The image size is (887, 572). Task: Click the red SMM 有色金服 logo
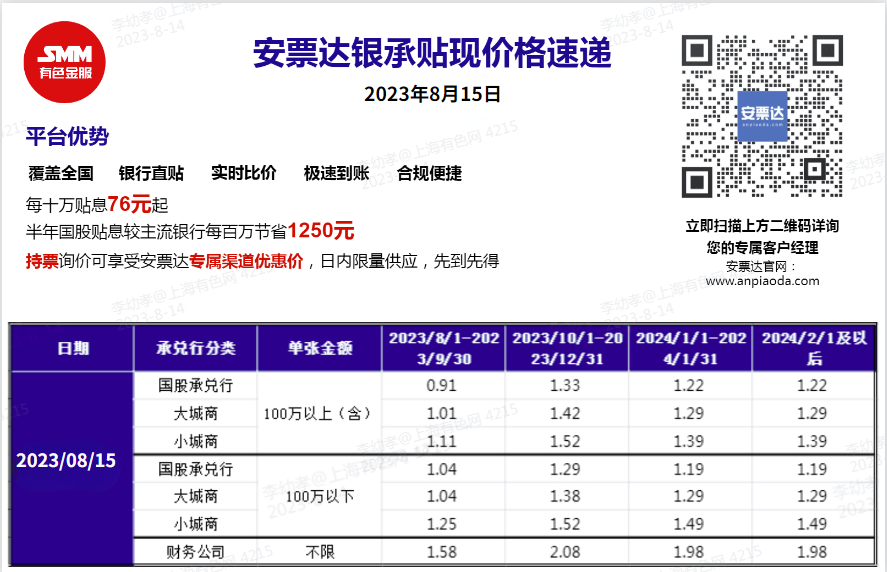tap(64, 62)
